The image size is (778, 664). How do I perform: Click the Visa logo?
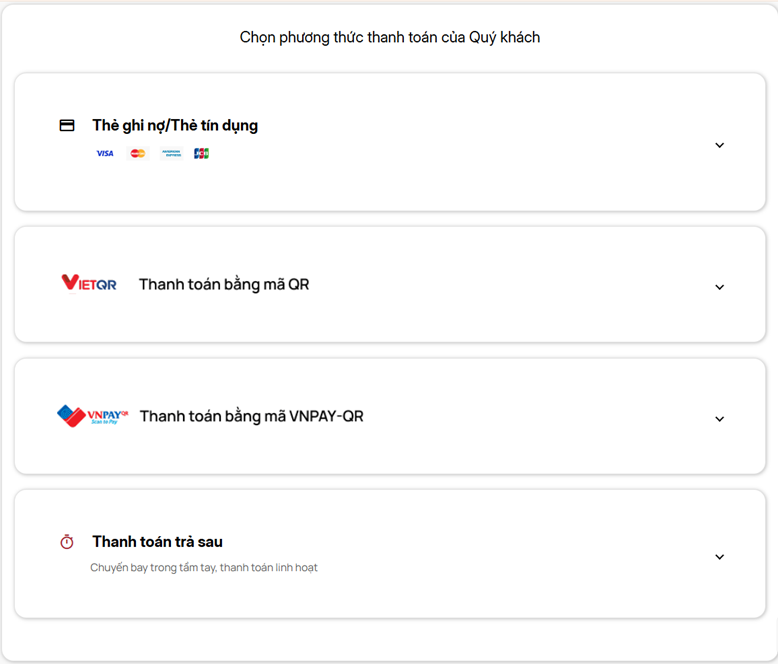click(x=105, y=153)
